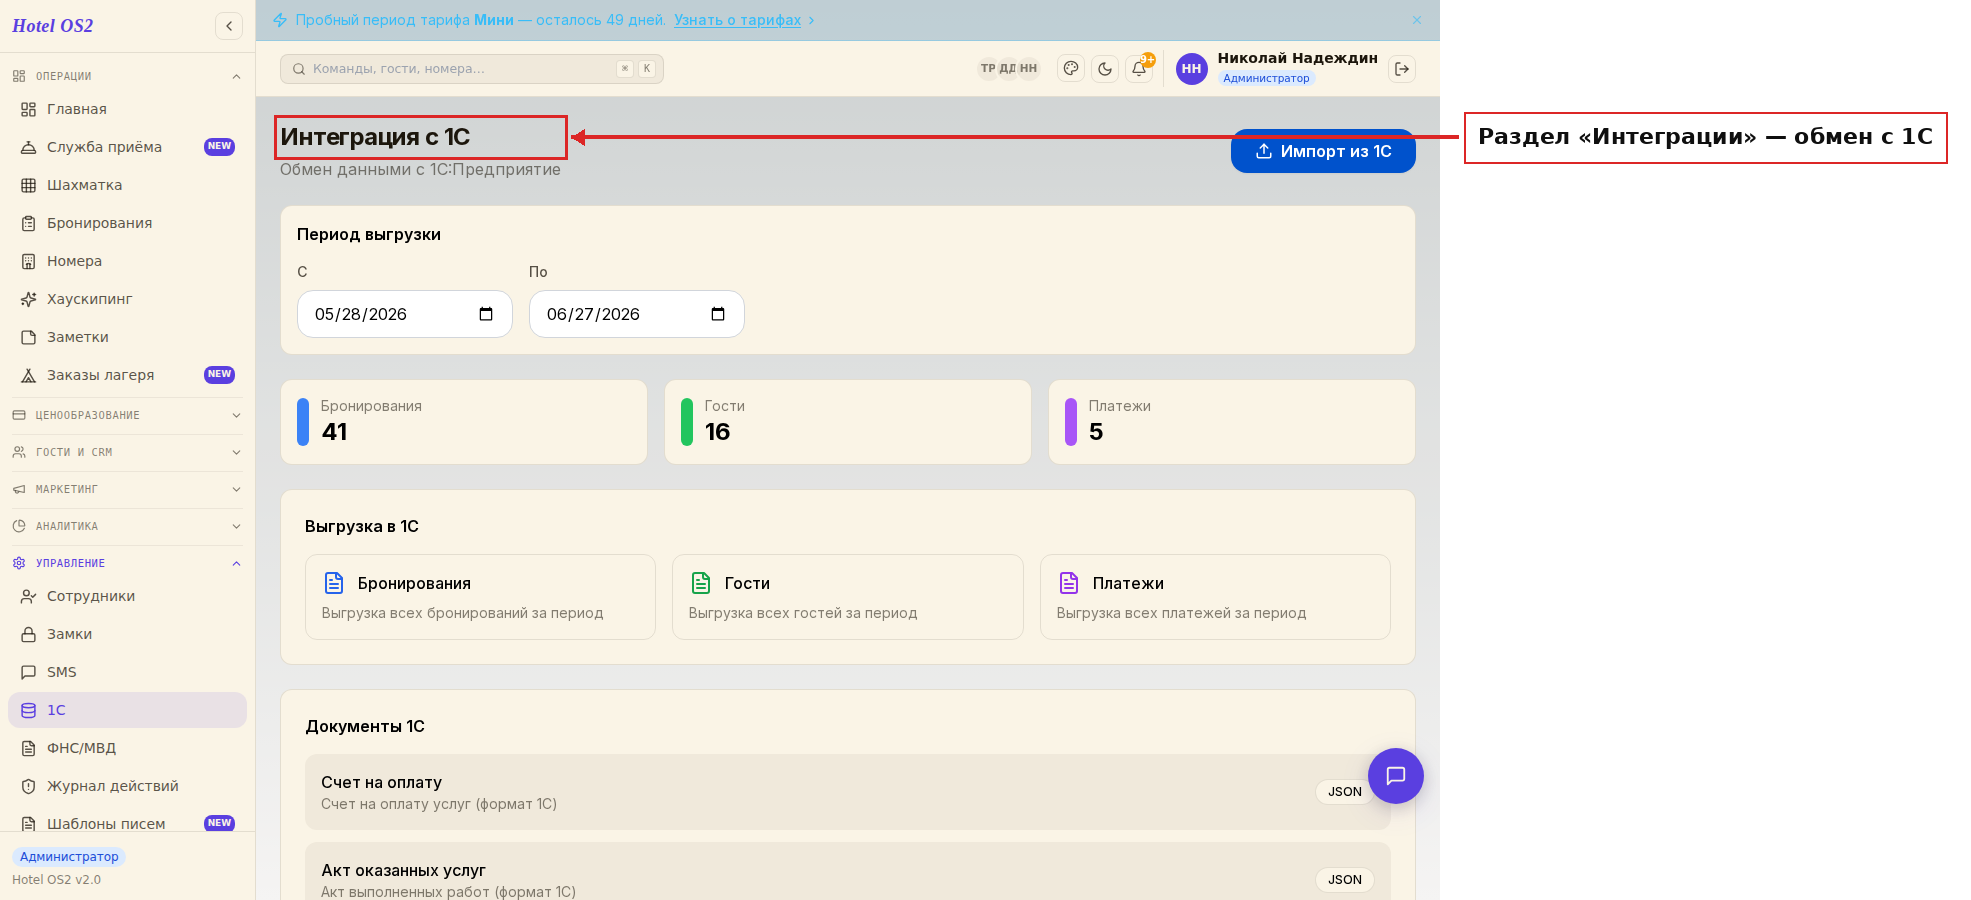Collapse sidebar with chevron button
The height and width of the screenshot is (900, 1971).
tap(229, 26)
